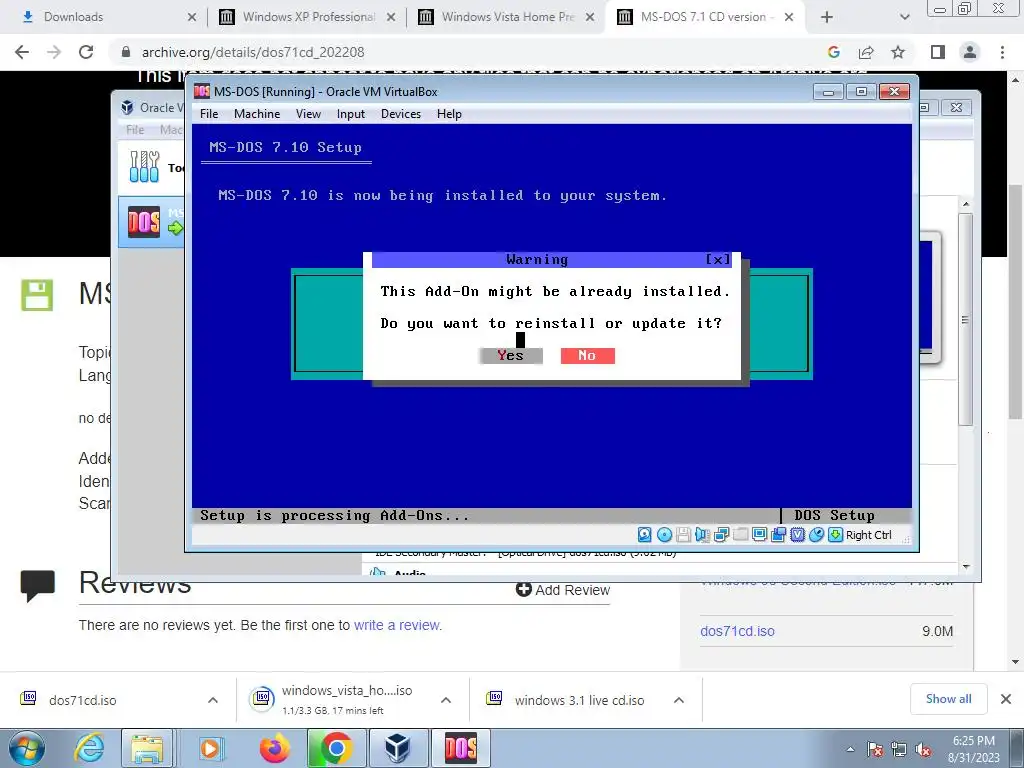Close the Windows XP Professional tab

click(391, 18)
